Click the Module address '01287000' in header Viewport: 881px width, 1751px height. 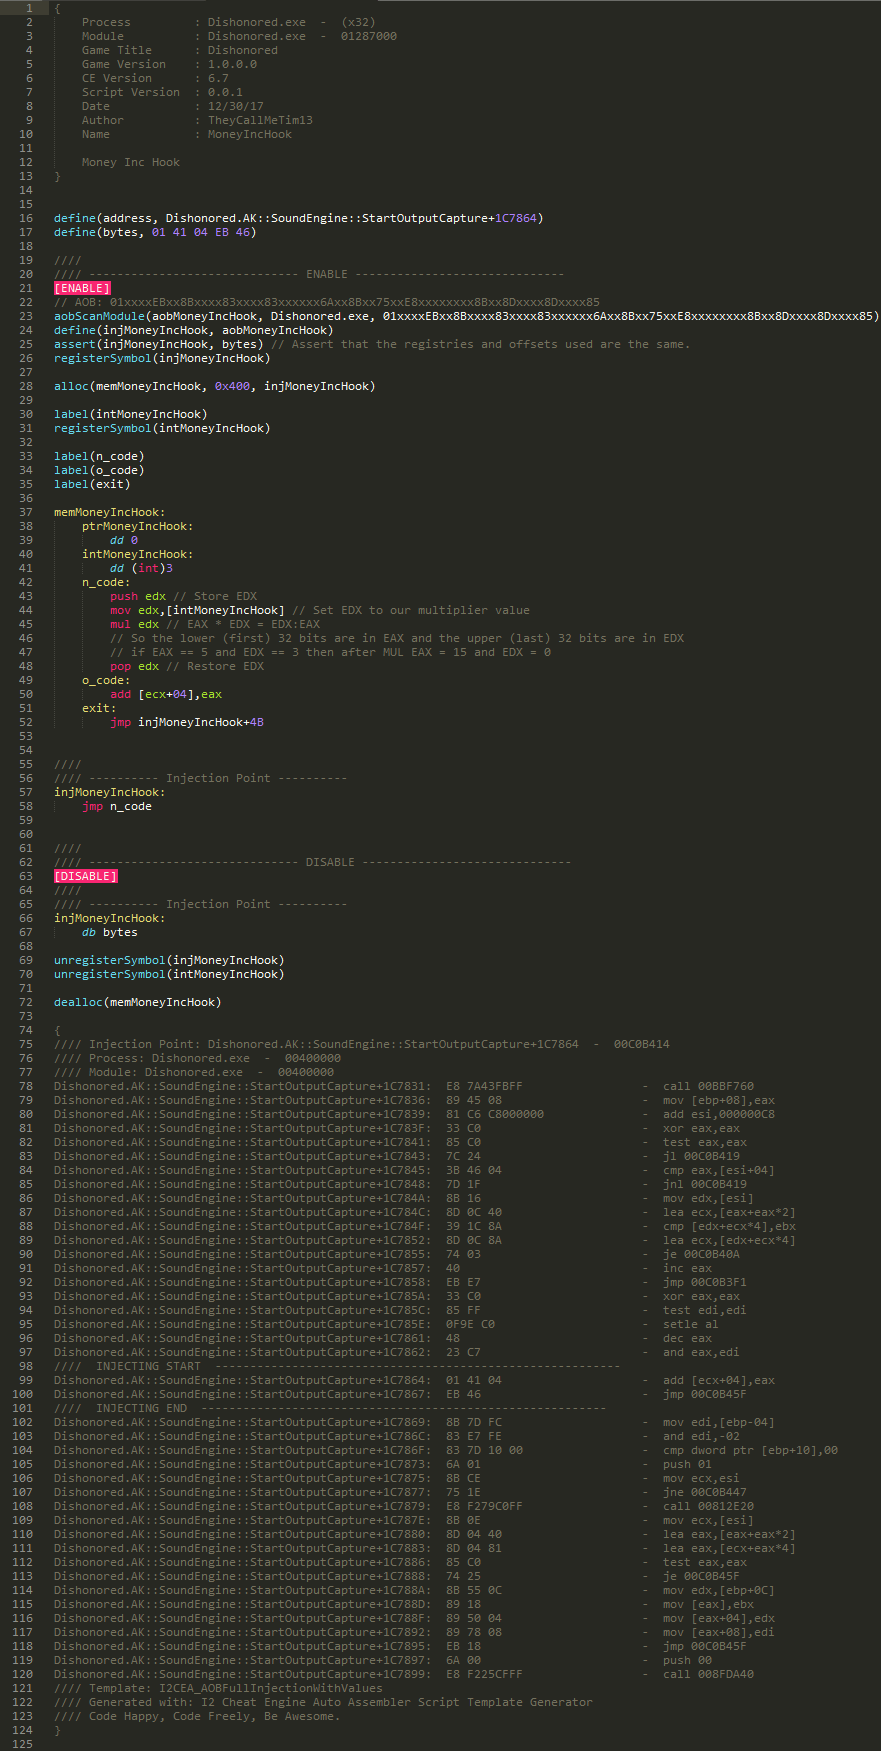point(369,36)
